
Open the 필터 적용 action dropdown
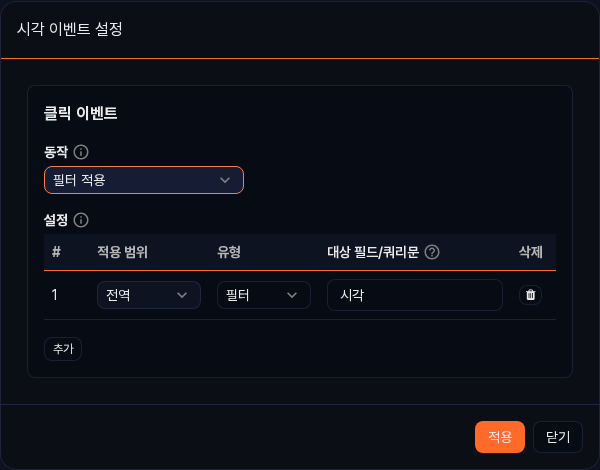point(144,180)
